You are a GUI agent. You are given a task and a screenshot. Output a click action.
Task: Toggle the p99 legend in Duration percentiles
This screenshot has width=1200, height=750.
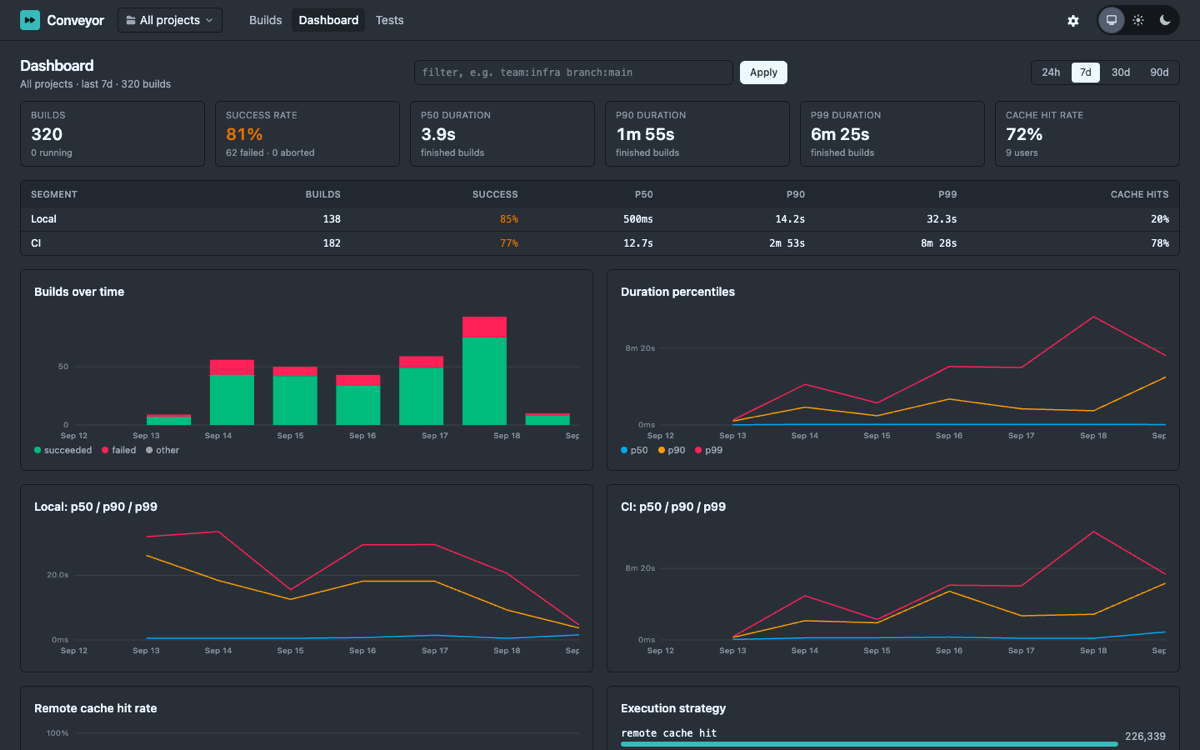pyautogui.click(x=708, y=450)
